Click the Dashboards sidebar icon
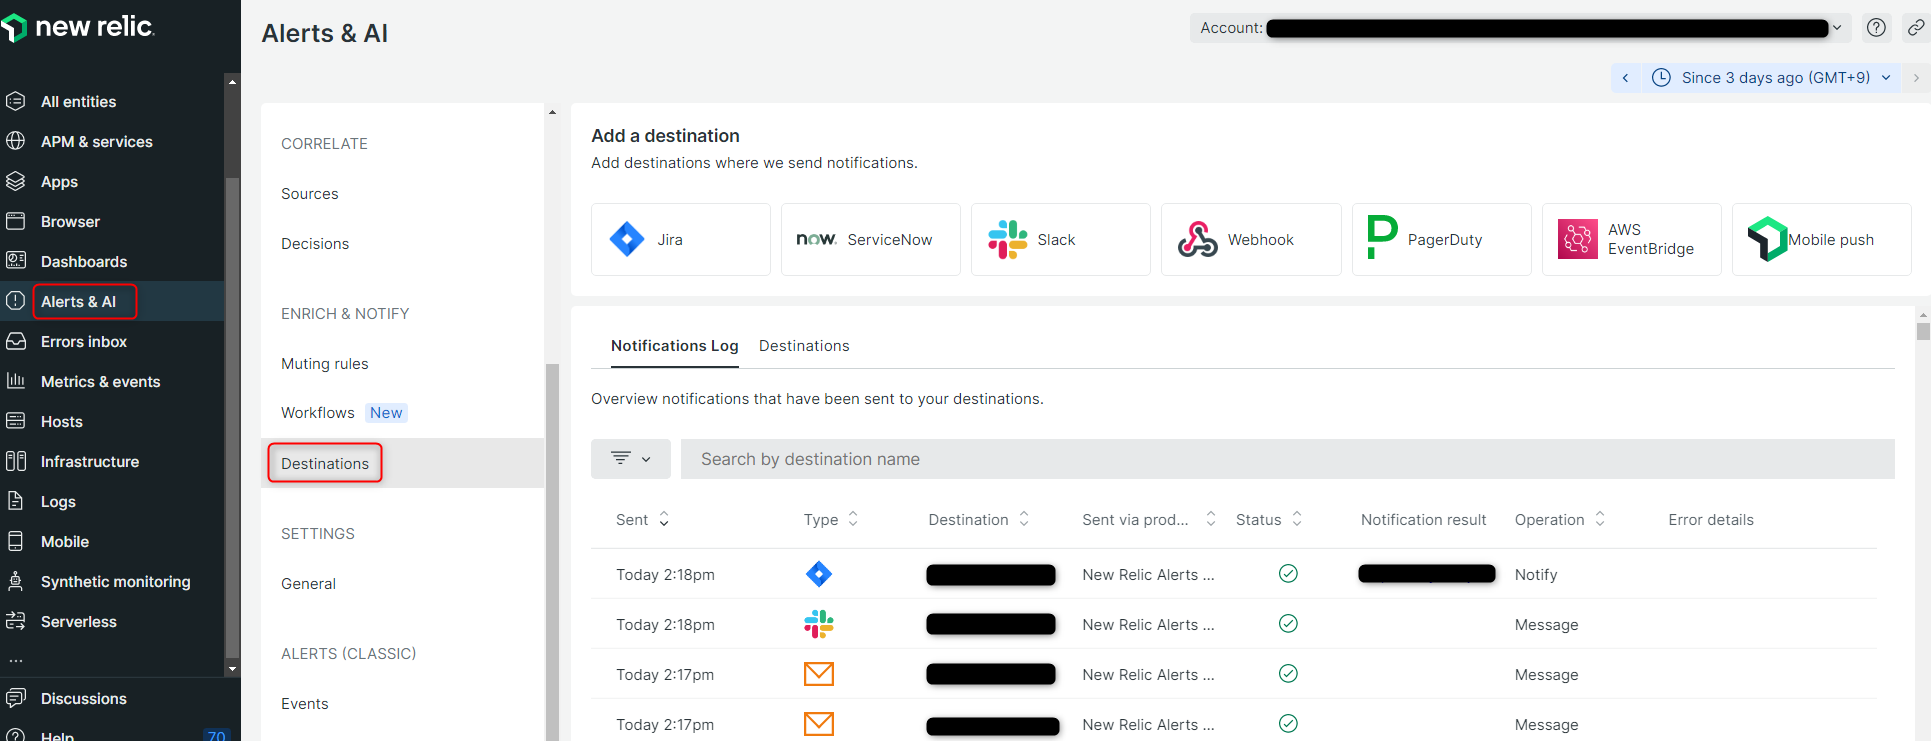The image size is (1931, 741). [x=15, y=261]
